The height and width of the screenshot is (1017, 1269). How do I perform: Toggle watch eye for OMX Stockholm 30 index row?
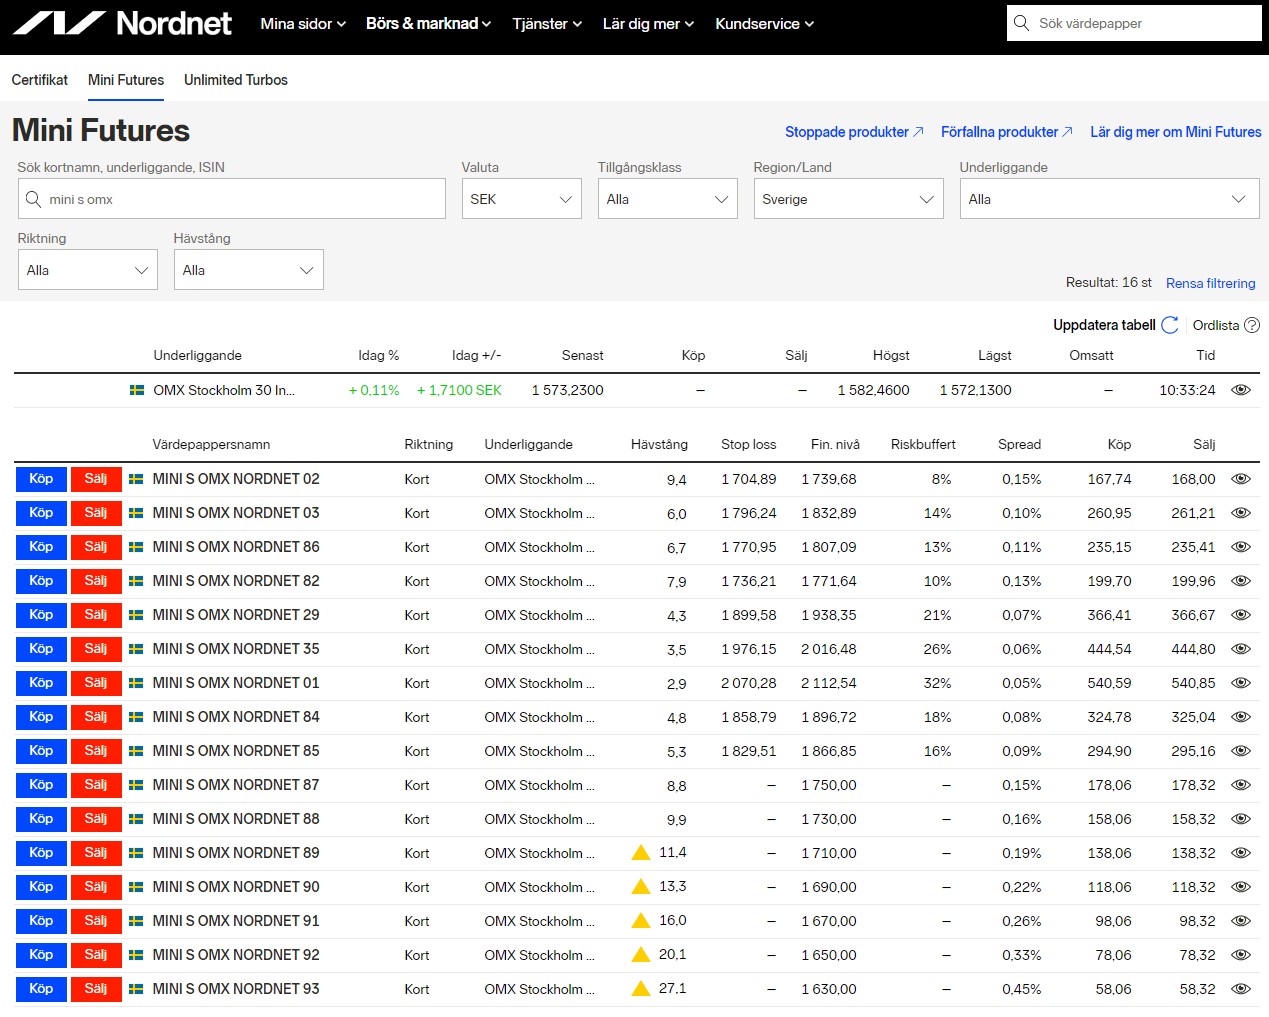(x=1241, y=390)
